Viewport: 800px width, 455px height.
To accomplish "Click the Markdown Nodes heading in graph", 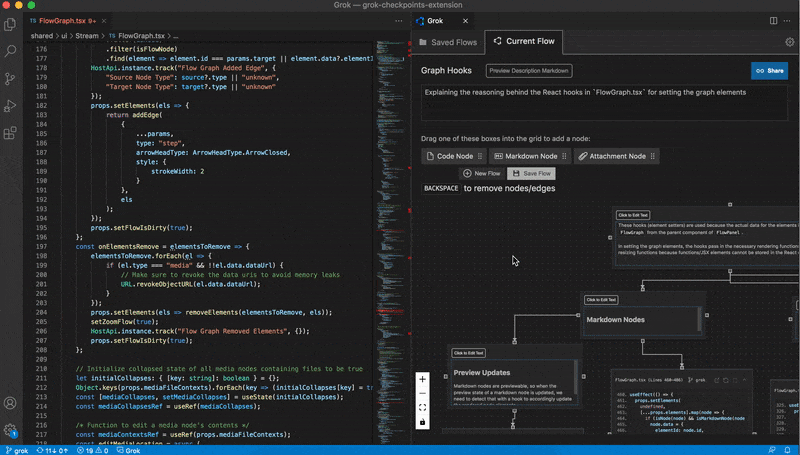I will coord(615,320).
